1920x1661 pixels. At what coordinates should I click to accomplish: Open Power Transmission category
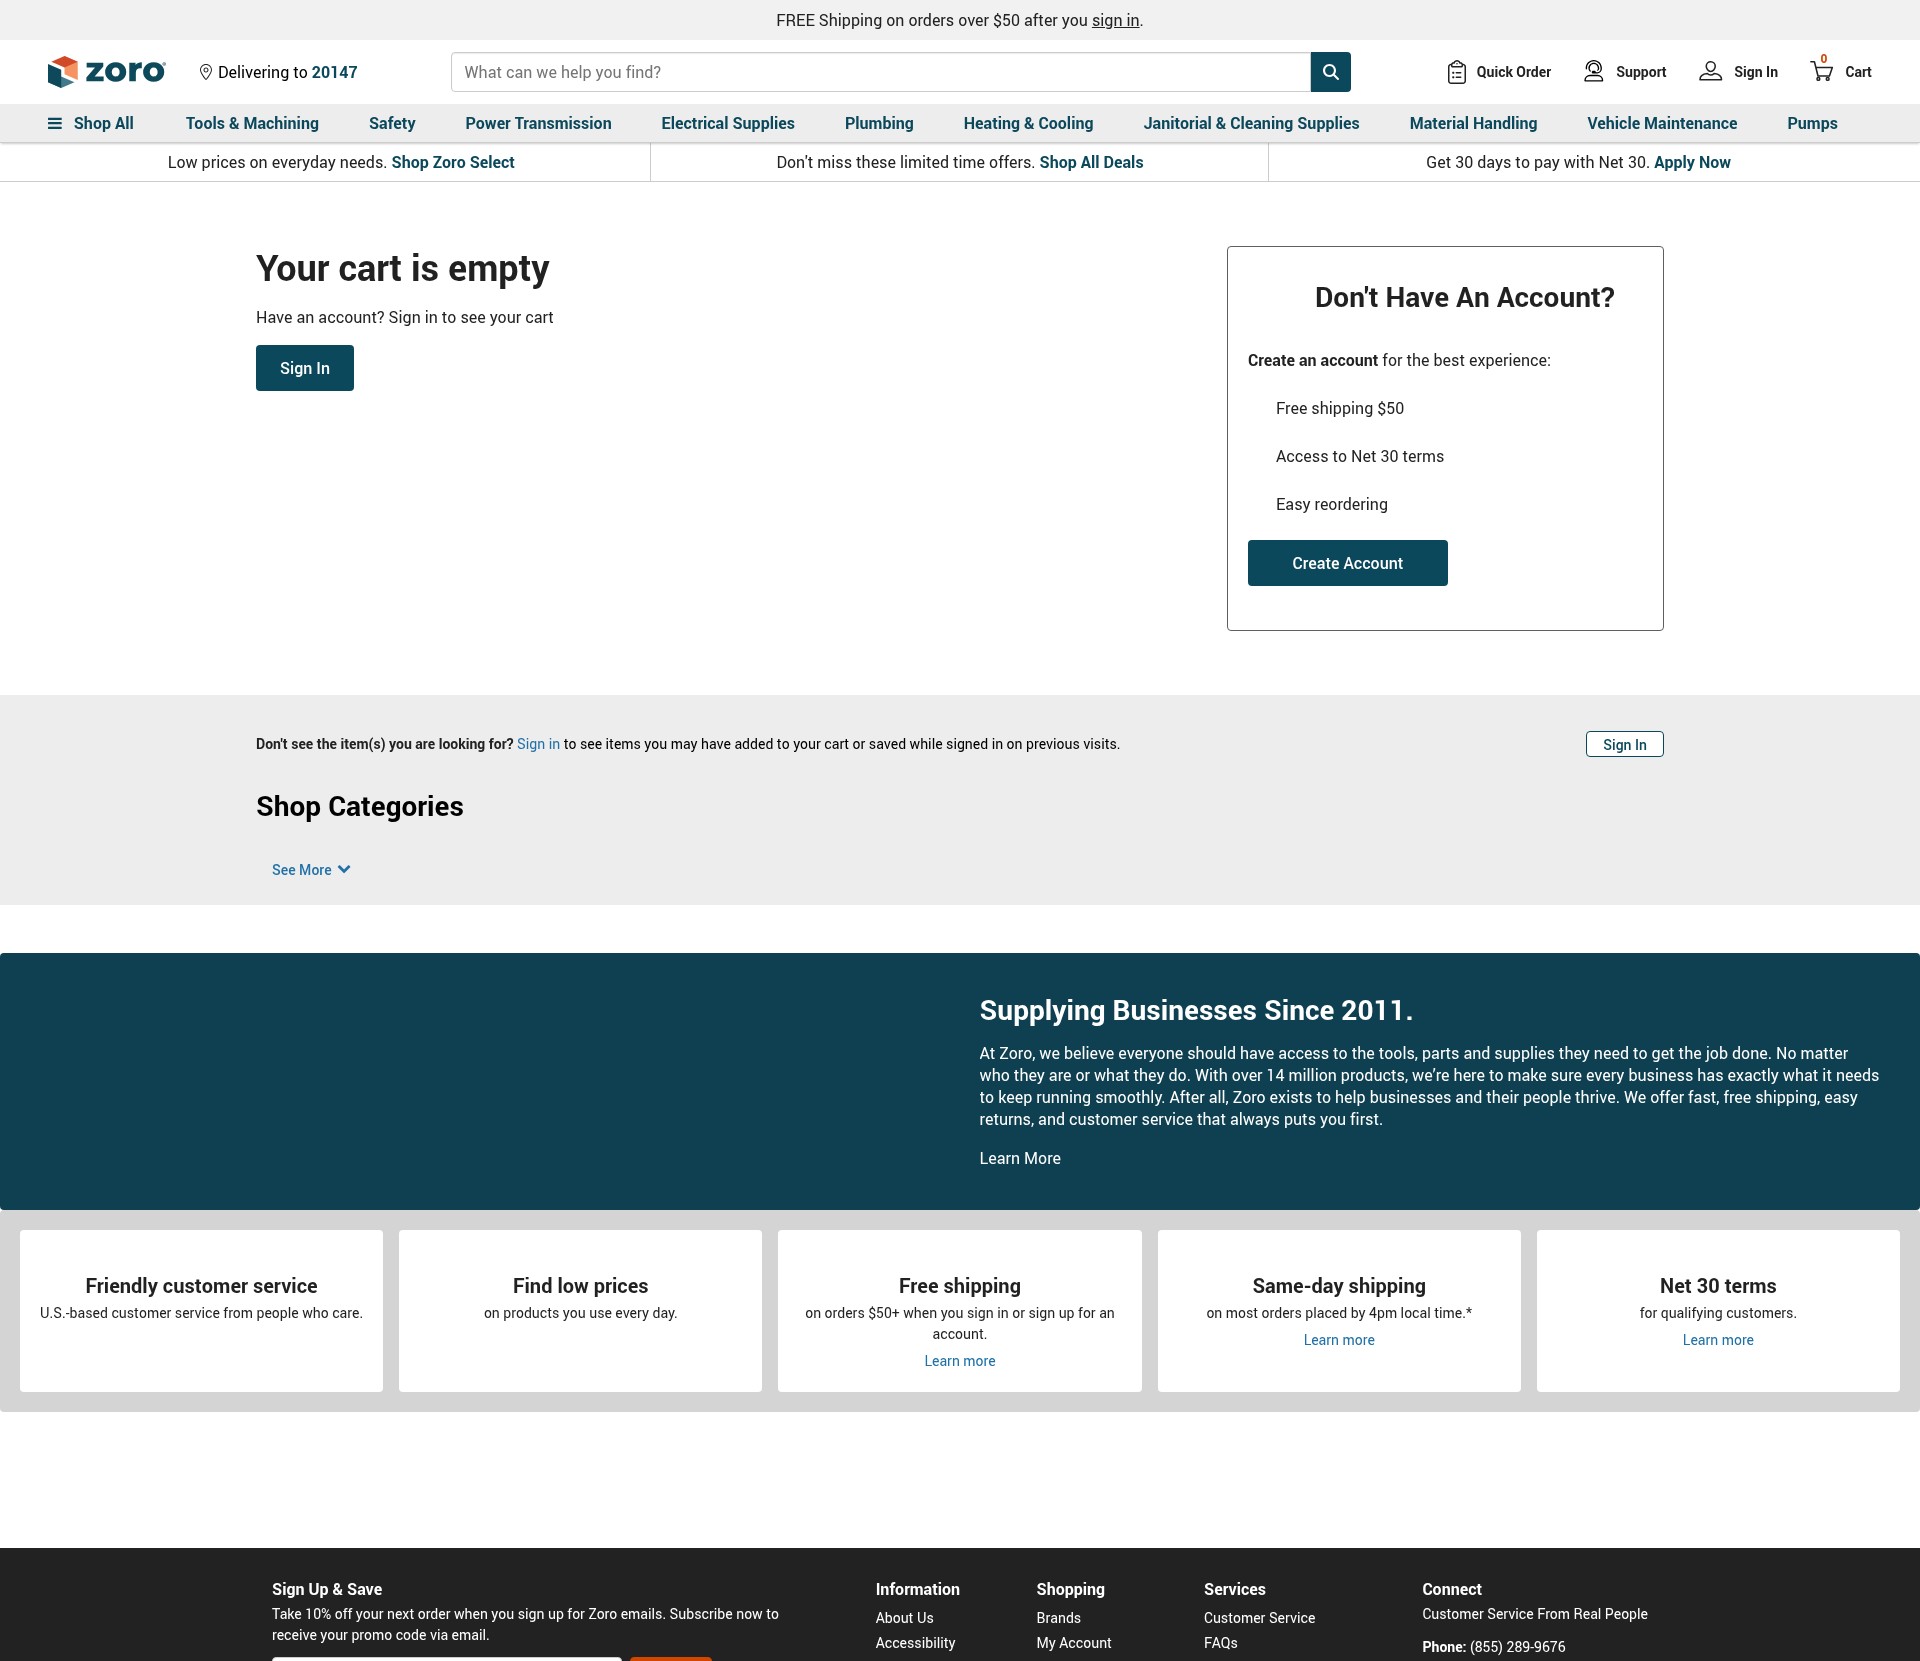(538, 123)
